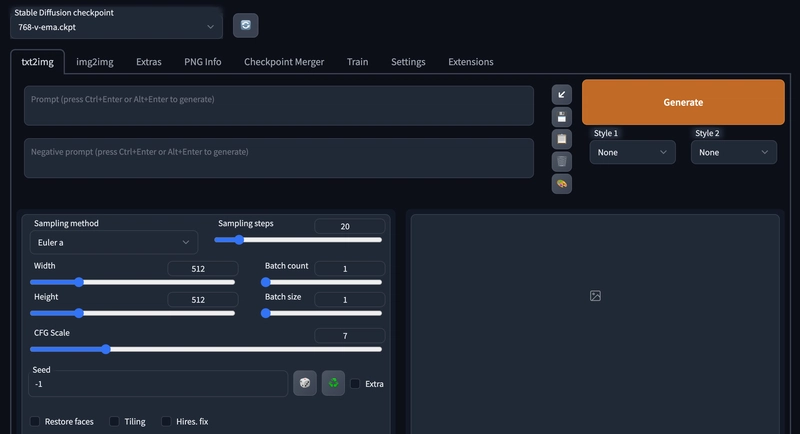800x434 pixels.
Task: Open the Extensions tab
Action: point(470,62)
